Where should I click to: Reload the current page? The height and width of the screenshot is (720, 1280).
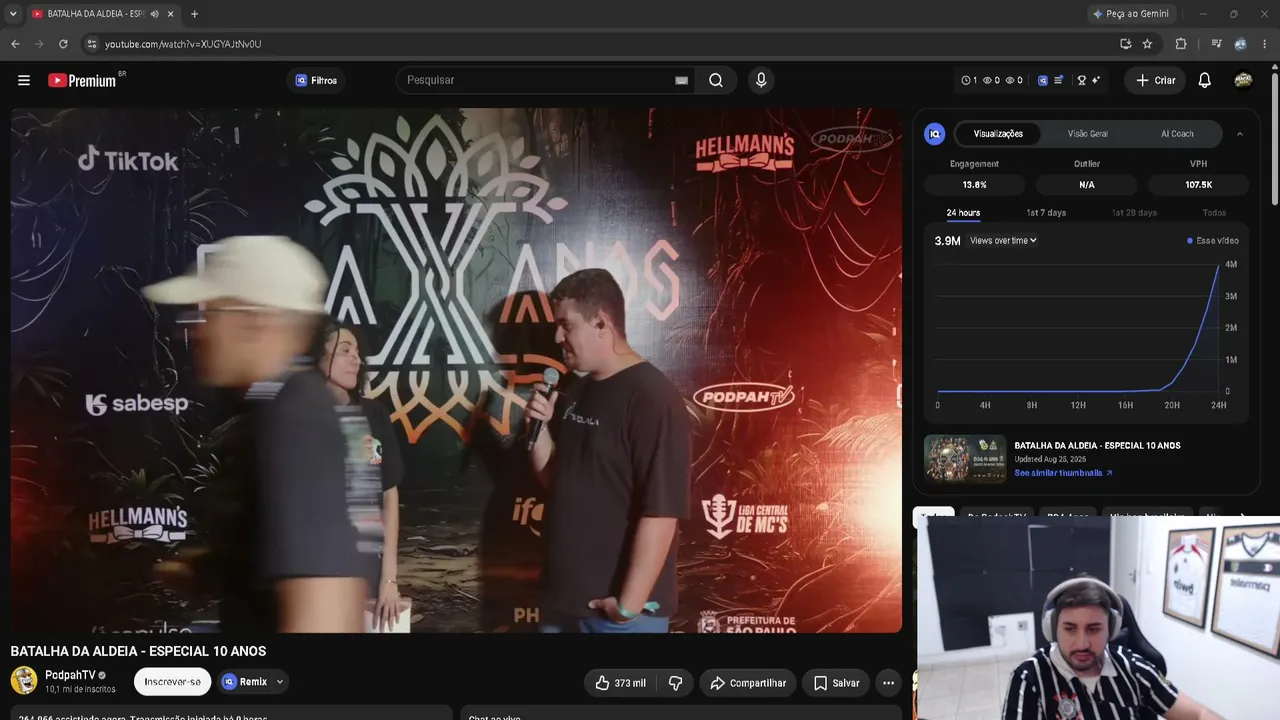pyautogui.click(x=63, y=44)
